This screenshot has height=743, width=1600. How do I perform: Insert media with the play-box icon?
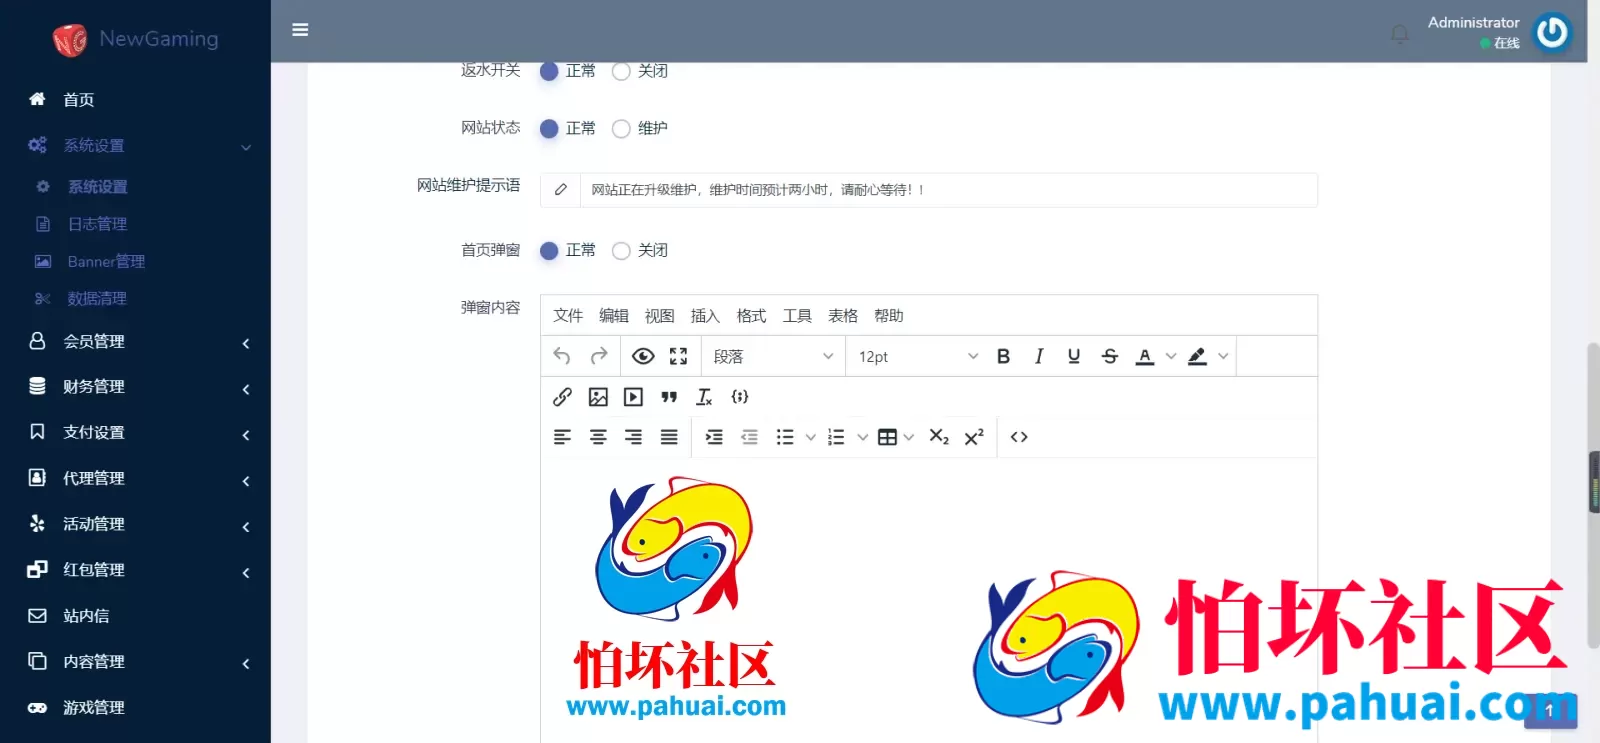633,397
